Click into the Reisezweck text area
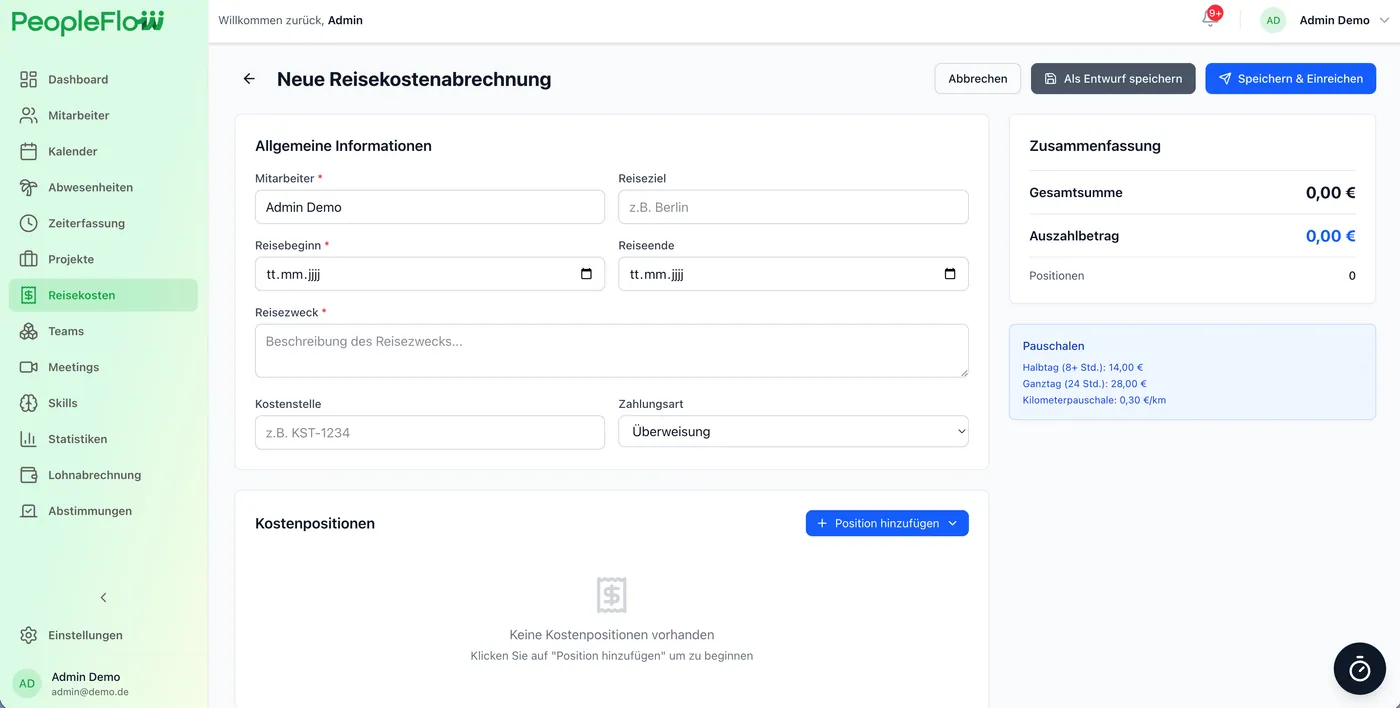 [x=612, y=350]
